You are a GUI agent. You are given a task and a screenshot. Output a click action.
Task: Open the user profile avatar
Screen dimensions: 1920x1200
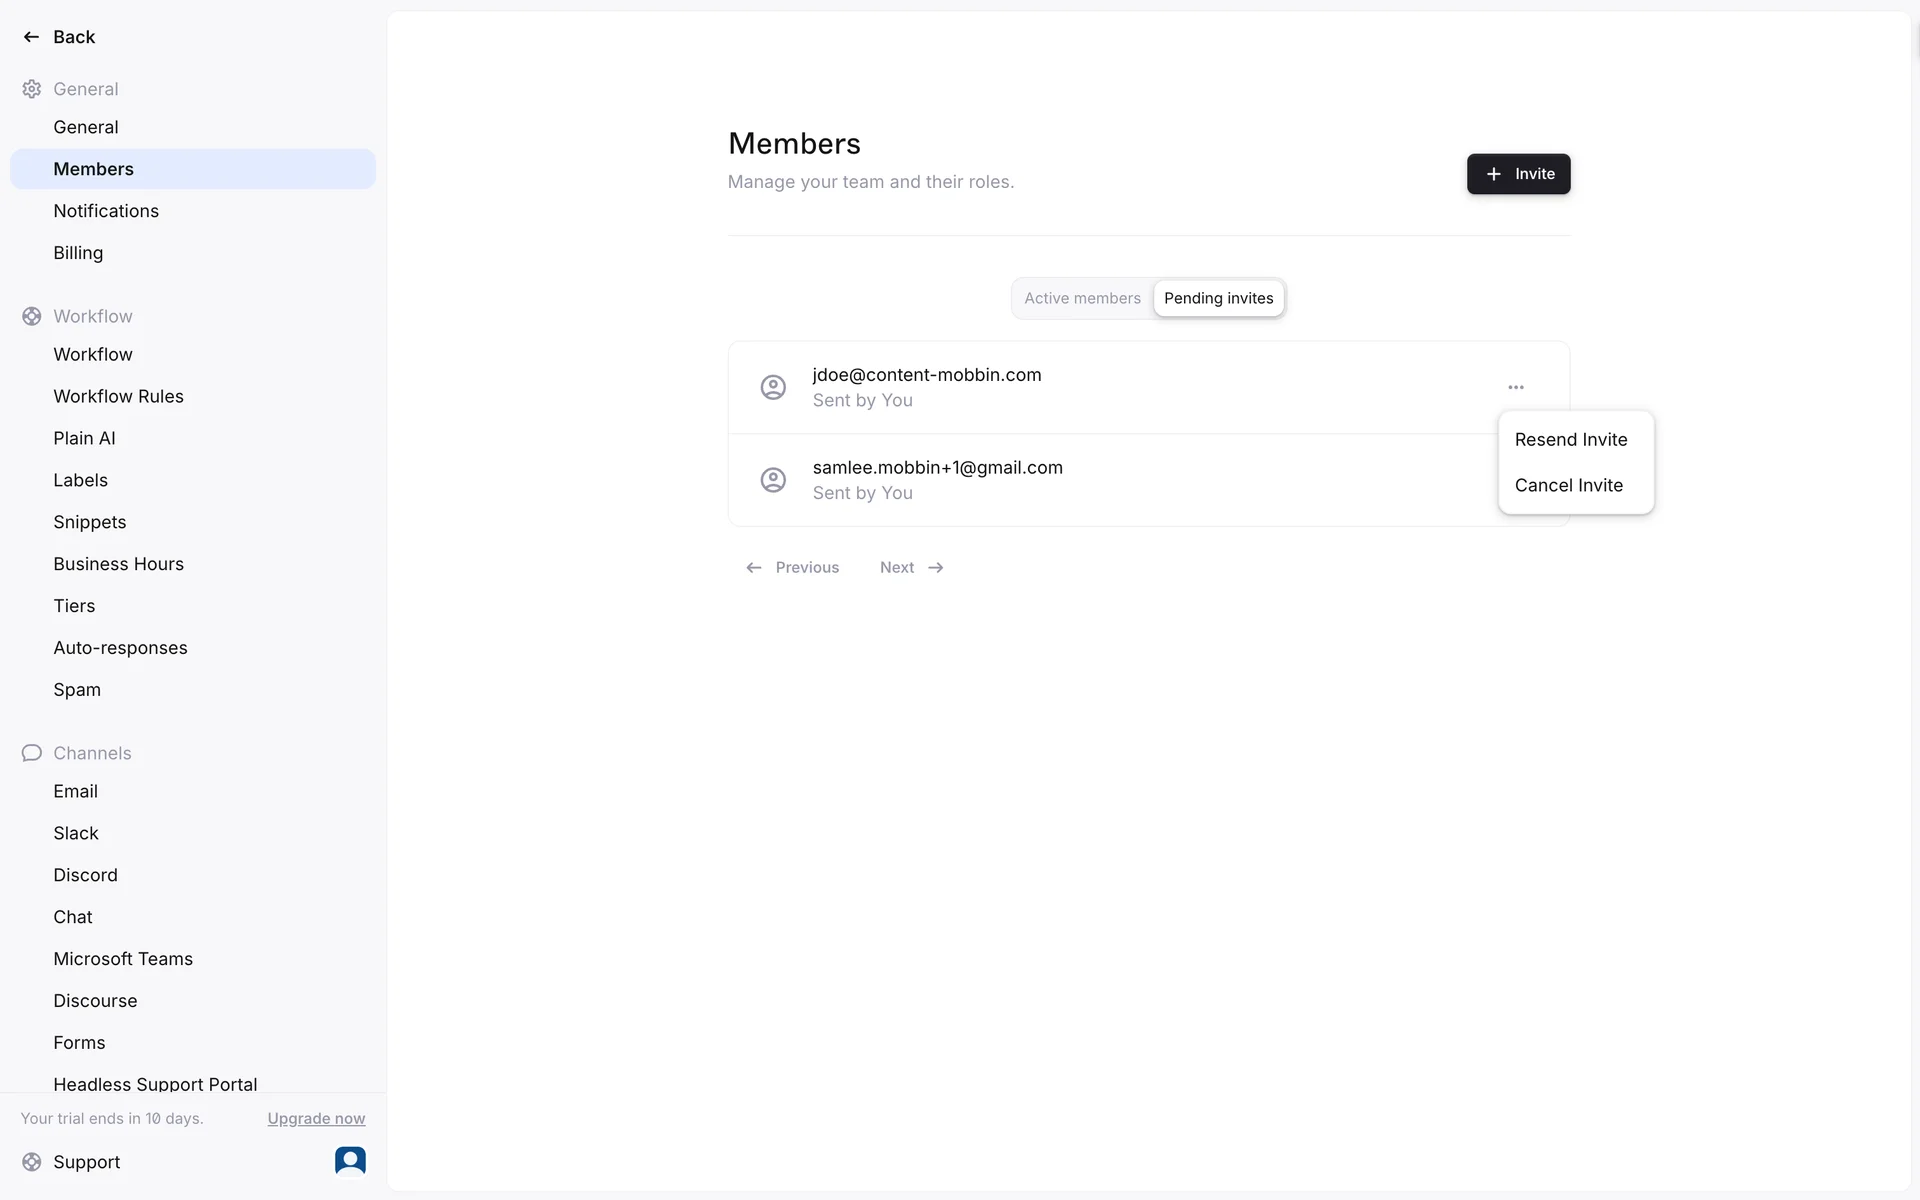pos(350,1160)
